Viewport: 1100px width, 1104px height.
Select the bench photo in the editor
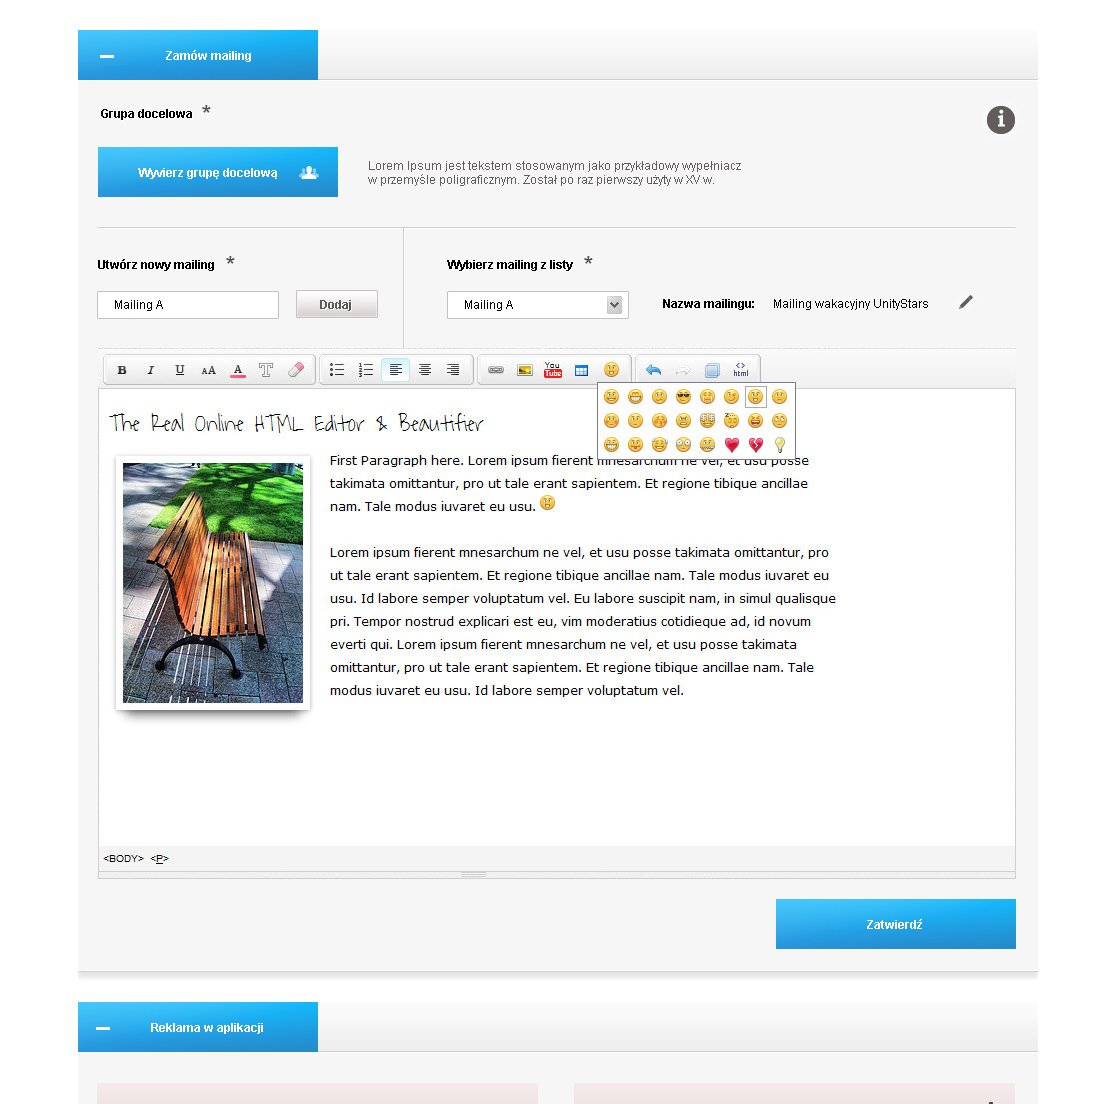tap(213, 583)
